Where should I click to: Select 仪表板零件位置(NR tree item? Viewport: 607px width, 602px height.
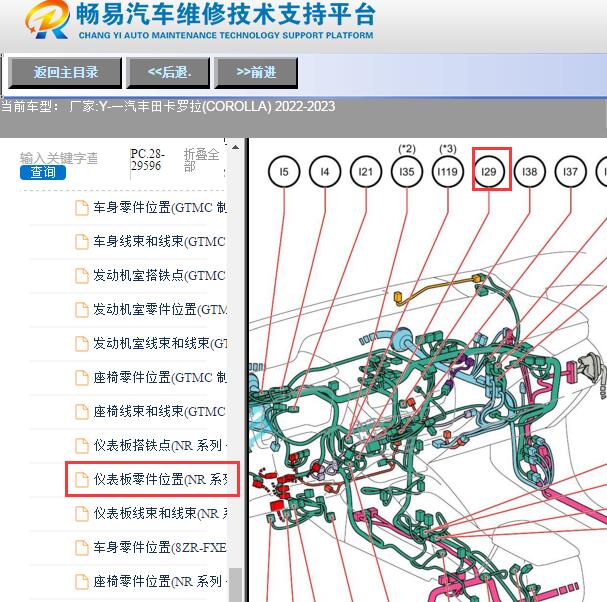click(x=160, y=479)
